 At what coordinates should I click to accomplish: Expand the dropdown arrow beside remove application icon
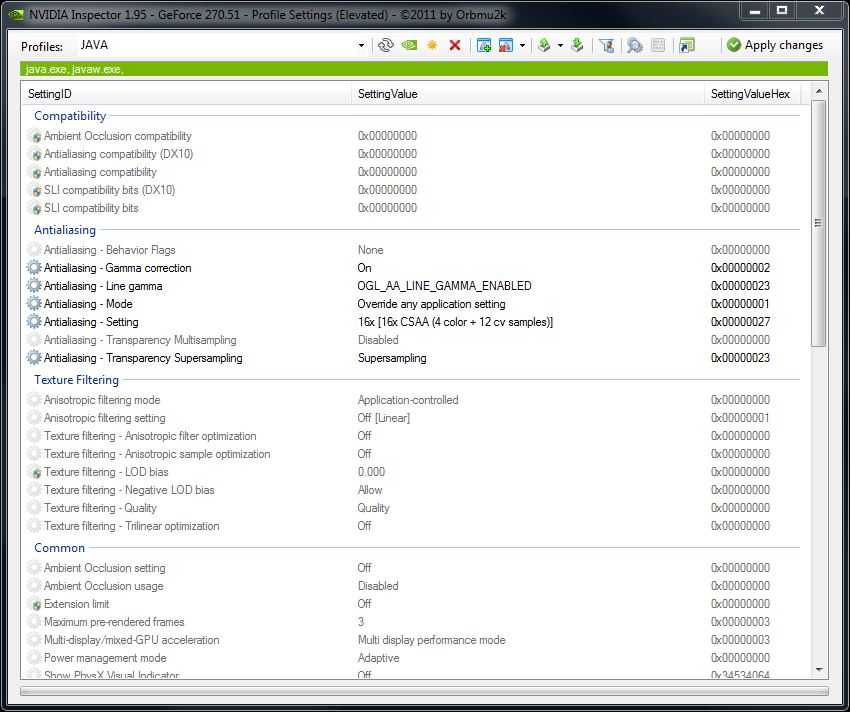point(523,46)
